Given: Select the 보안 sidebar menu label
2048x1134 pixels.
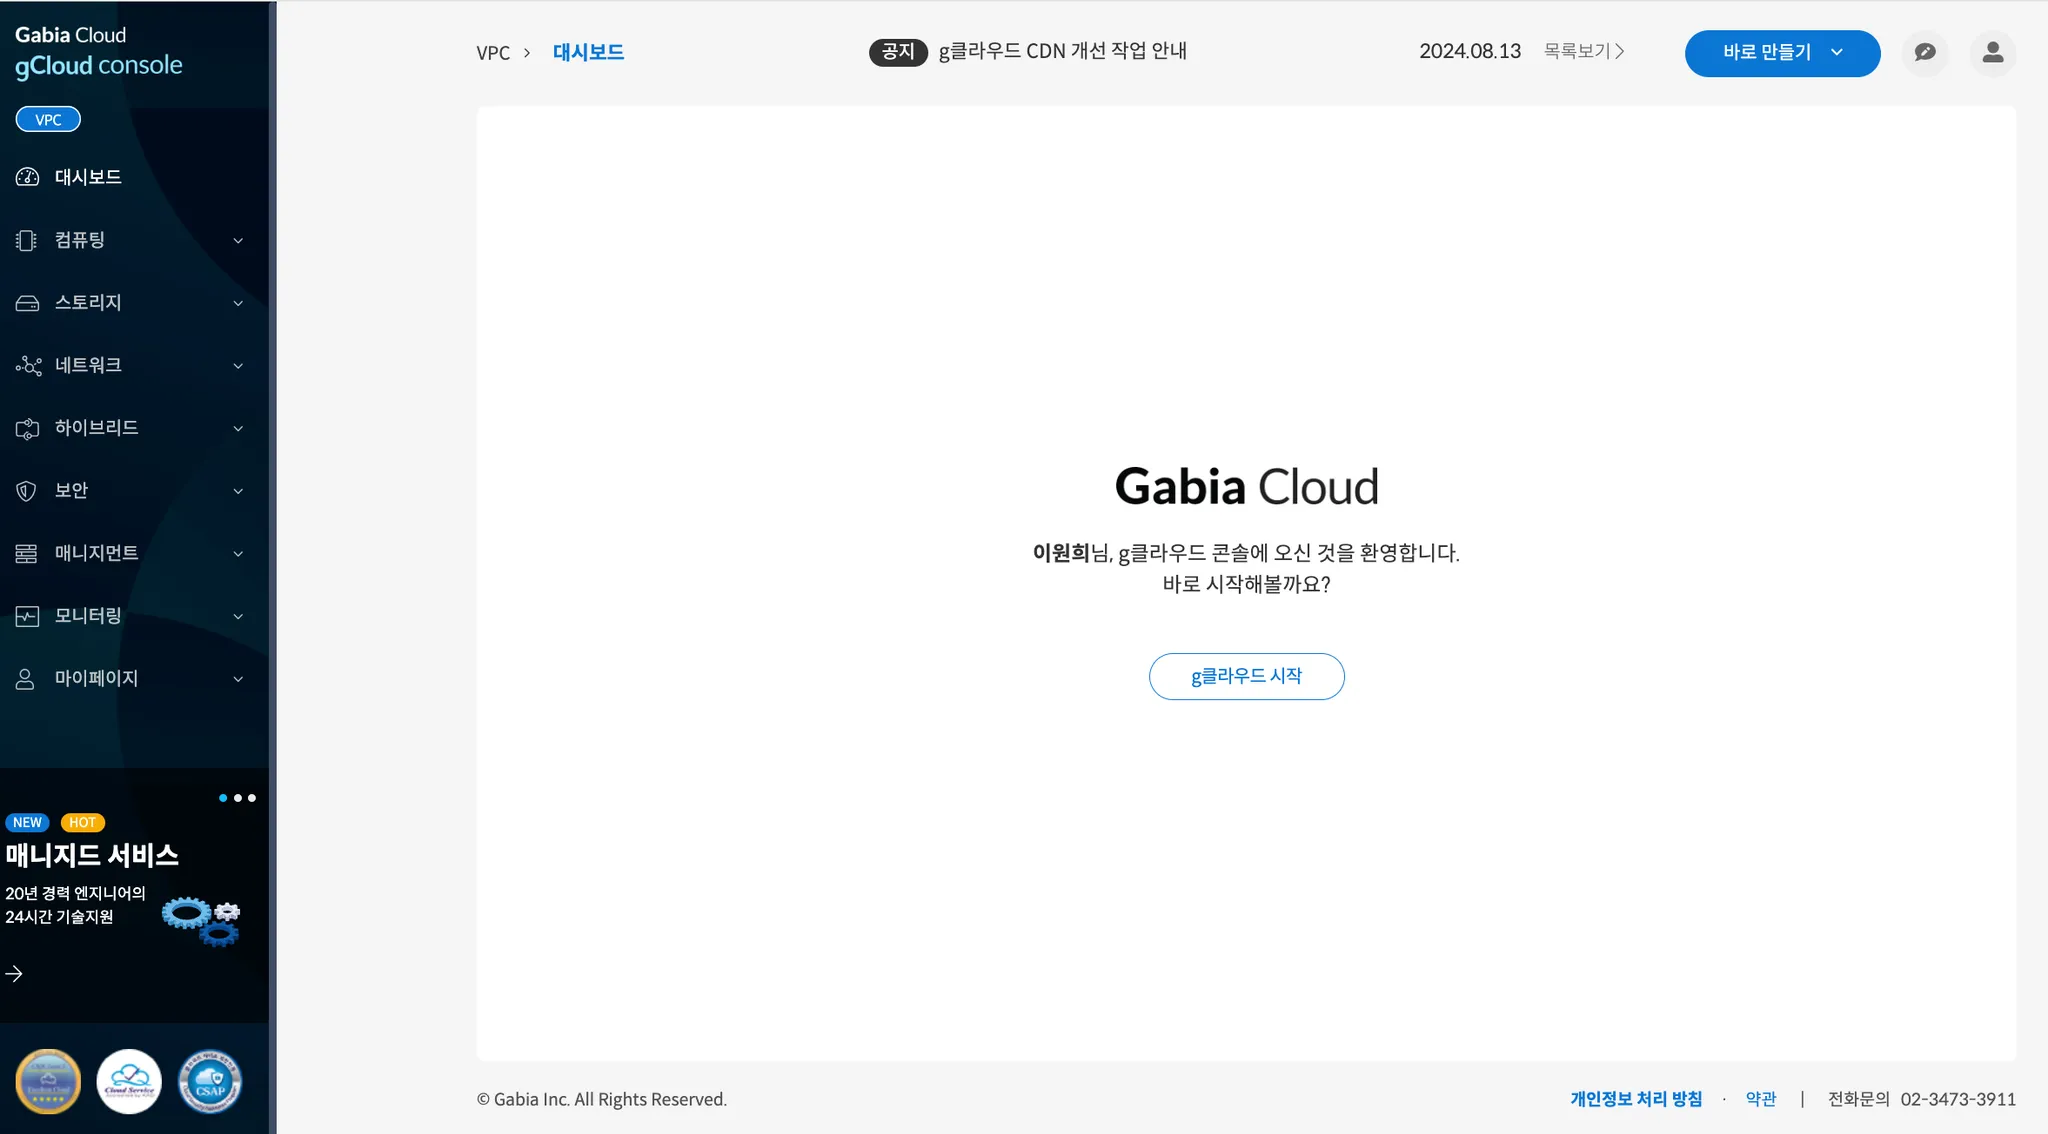Looking at the screenshot, I should pyautogui.click(x=71, y=490).
